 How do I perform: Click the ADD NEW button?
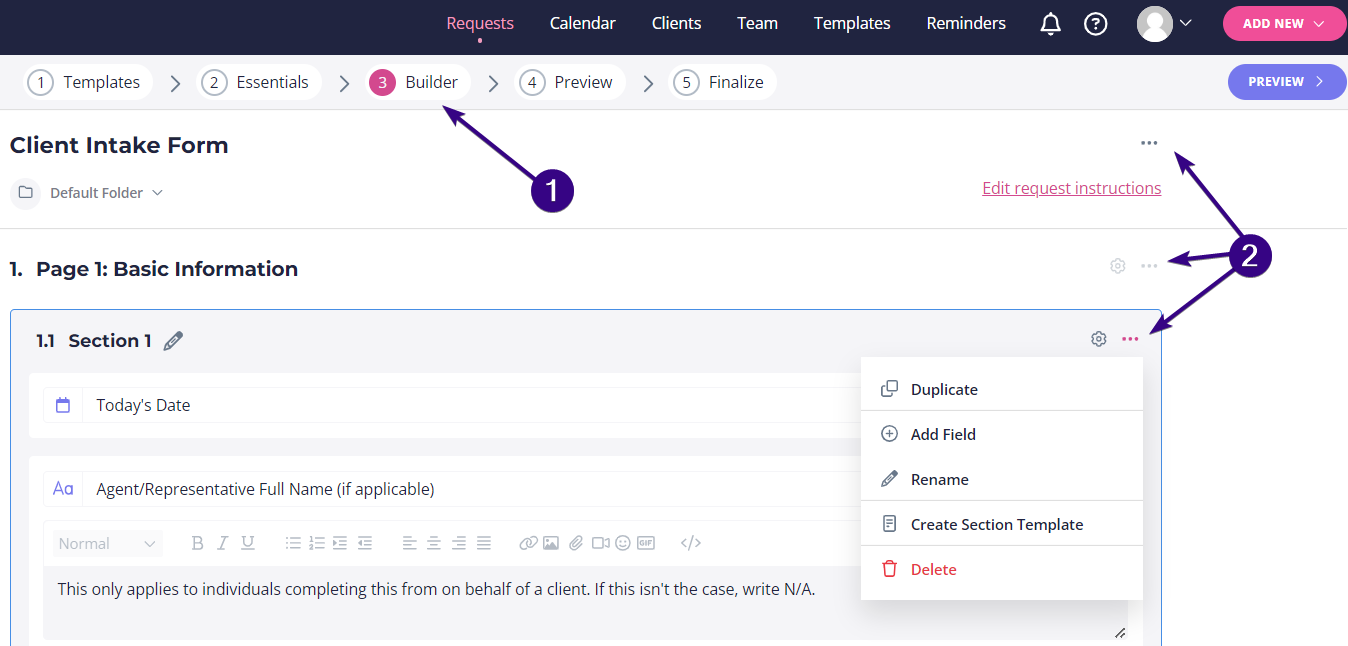(x=1284, y=24)
